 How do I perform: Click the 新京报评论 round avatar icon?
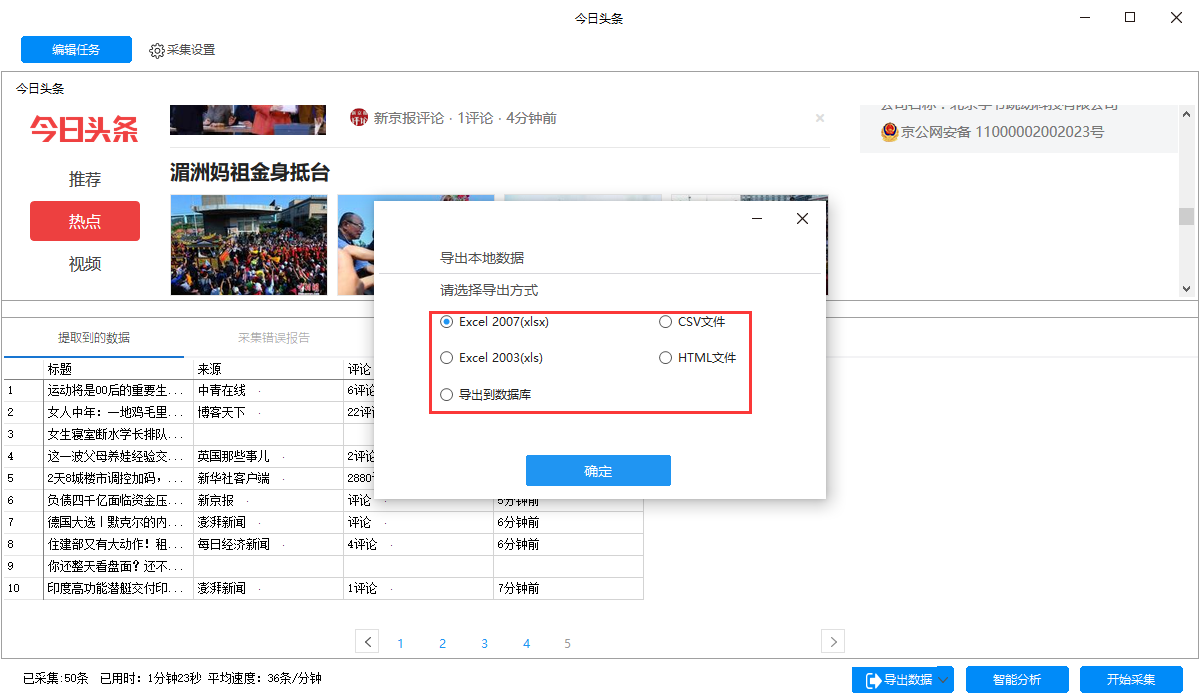359,118
